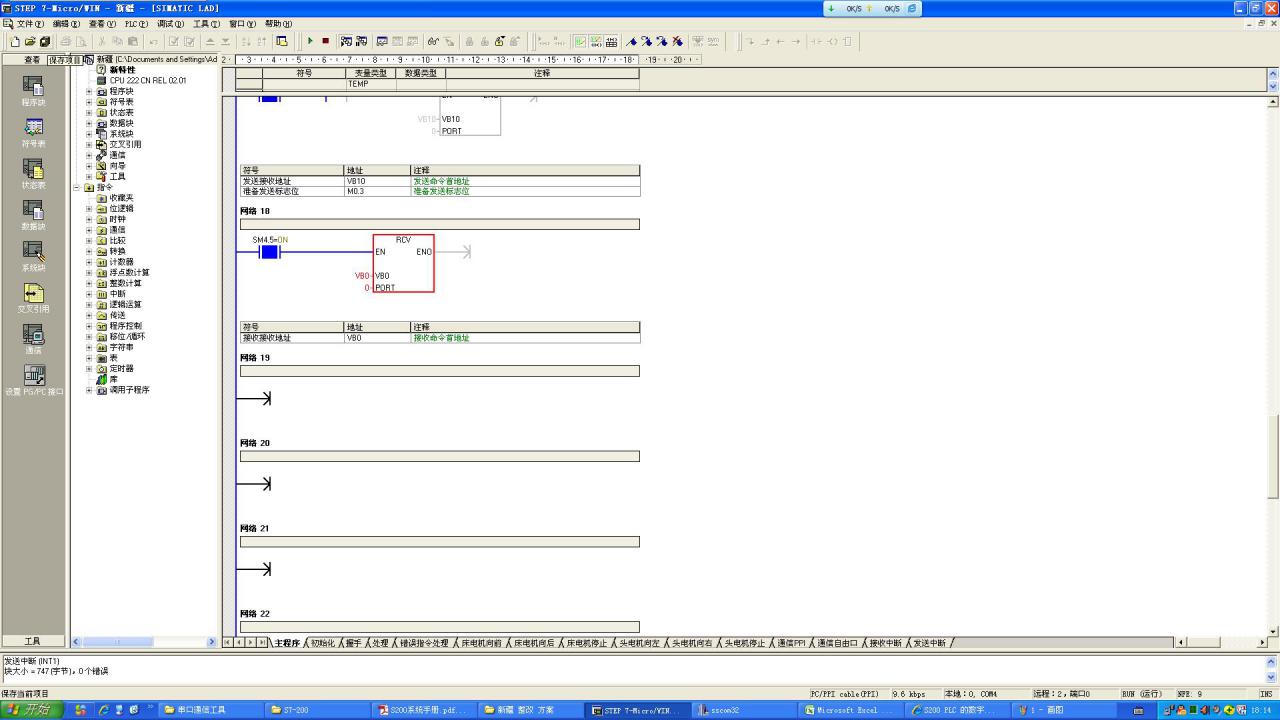Open the 工具 menu
The image size is (1280, 720).
(x=206, y=23)
